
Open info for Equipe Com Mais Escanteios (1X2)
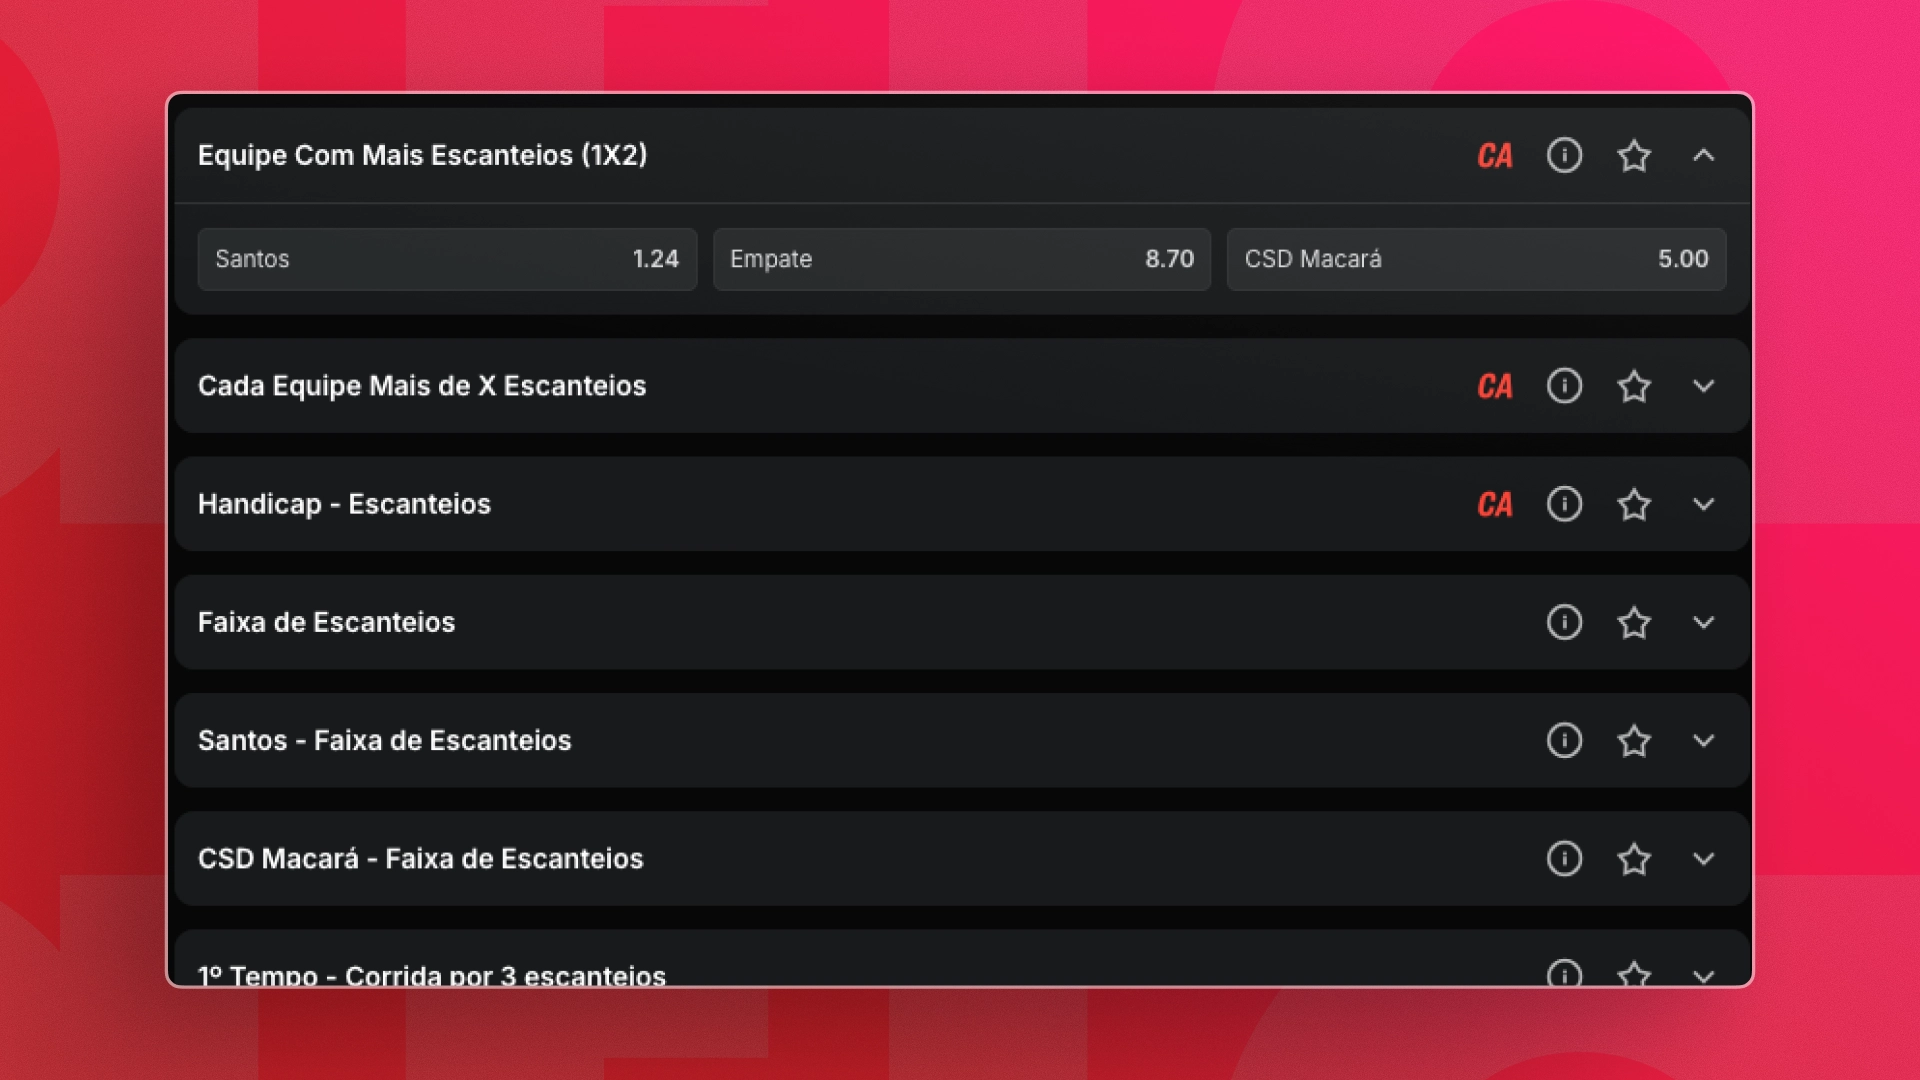1564,155
